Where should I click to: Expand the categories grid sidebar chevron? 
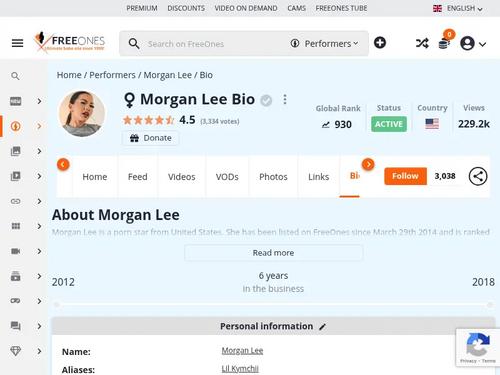click(39, 226)
